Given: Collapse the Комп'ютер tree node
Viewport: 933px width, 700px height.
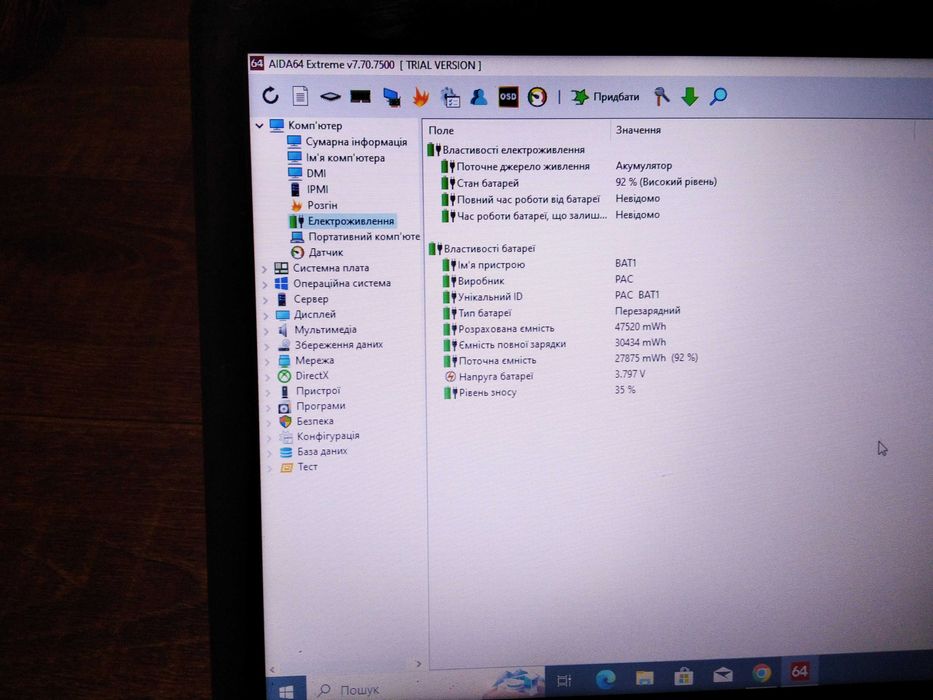Looking at the screenshot, I should (x=259, y=126).
